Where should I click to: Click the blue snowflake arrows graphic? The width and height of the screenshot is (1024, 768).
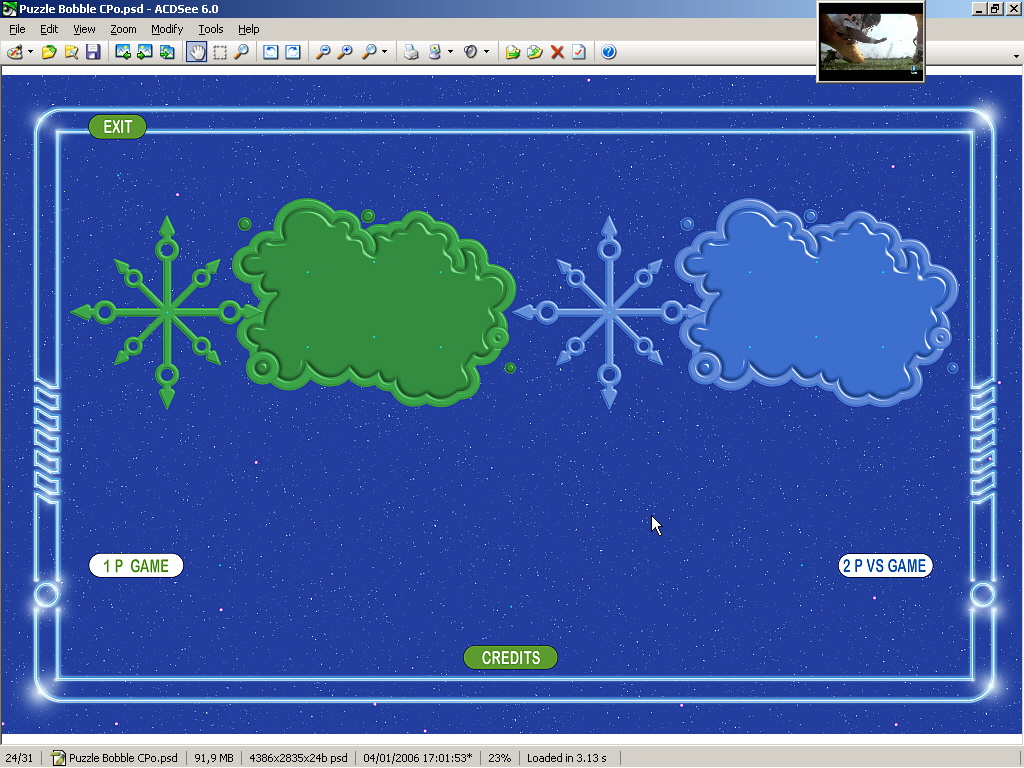point(609,312)
